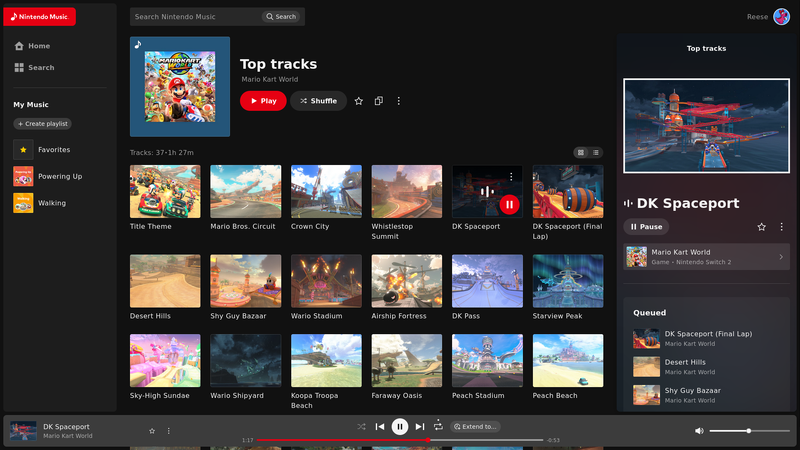Select the DK Pass track

487,281
